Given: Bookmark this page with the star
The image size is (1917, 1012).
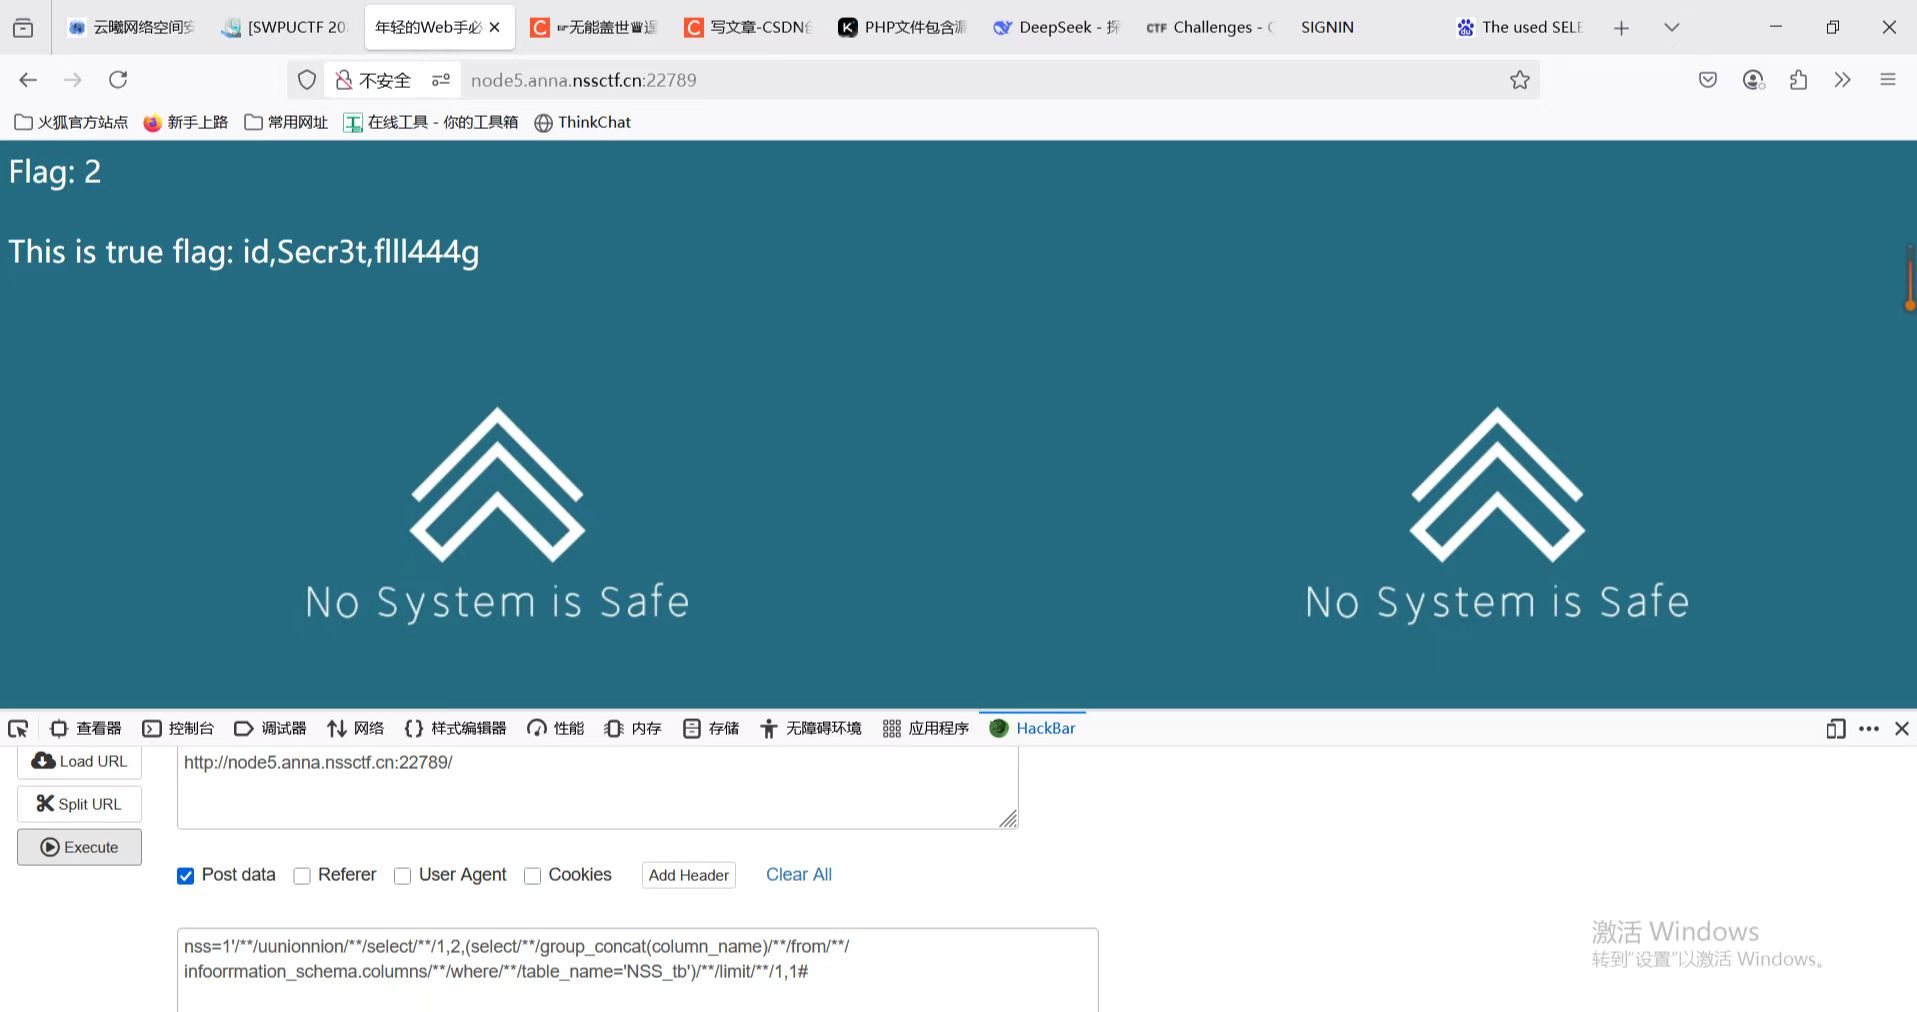Looking at the screenshot, I should click(x=1520, y=80).
